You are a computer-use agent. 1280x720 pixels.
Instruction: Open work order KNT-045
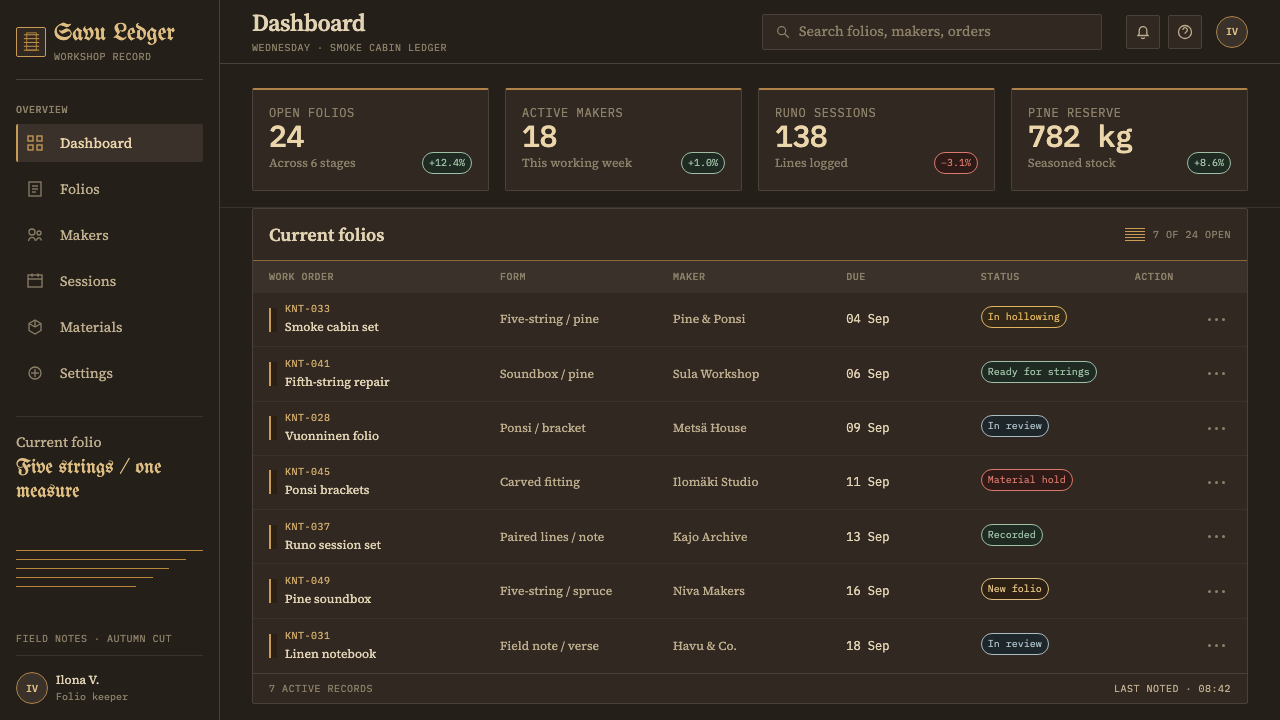tap(307, 472)
